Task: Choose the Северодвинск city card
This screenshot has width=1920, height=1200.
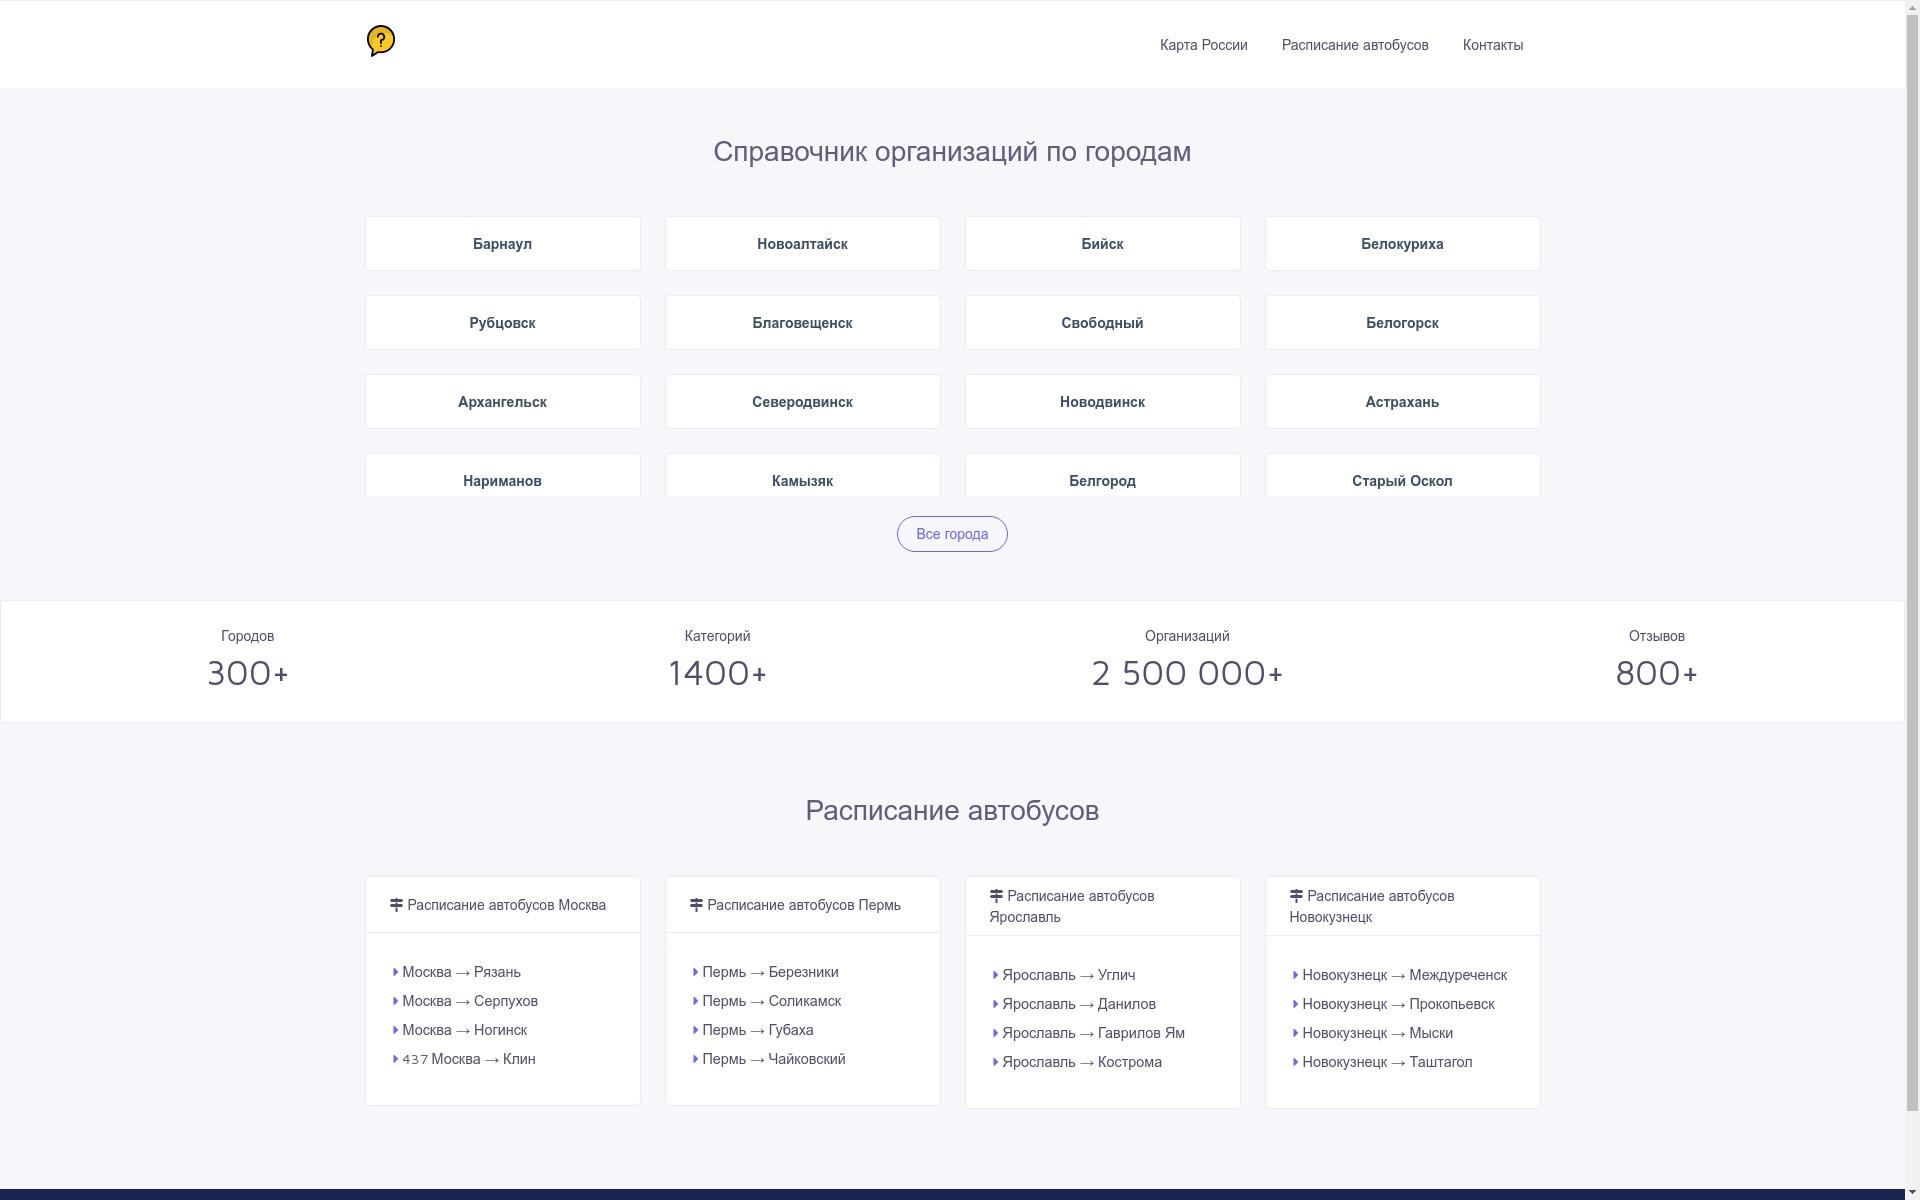Action: tap(802, 402)
